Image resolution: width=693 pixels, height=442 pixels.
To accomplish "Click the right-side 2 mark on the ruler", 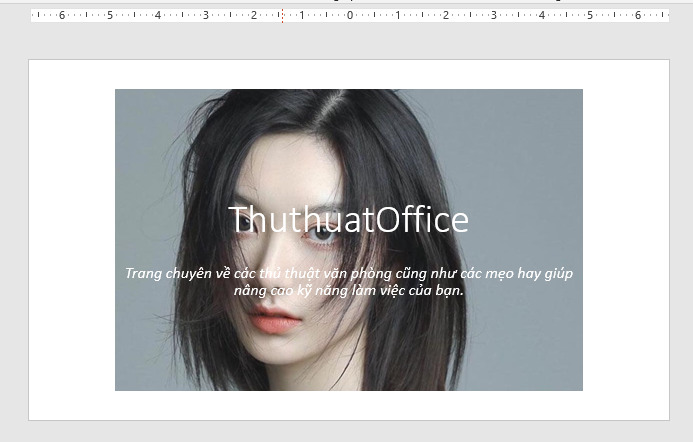I will [446, 16].
